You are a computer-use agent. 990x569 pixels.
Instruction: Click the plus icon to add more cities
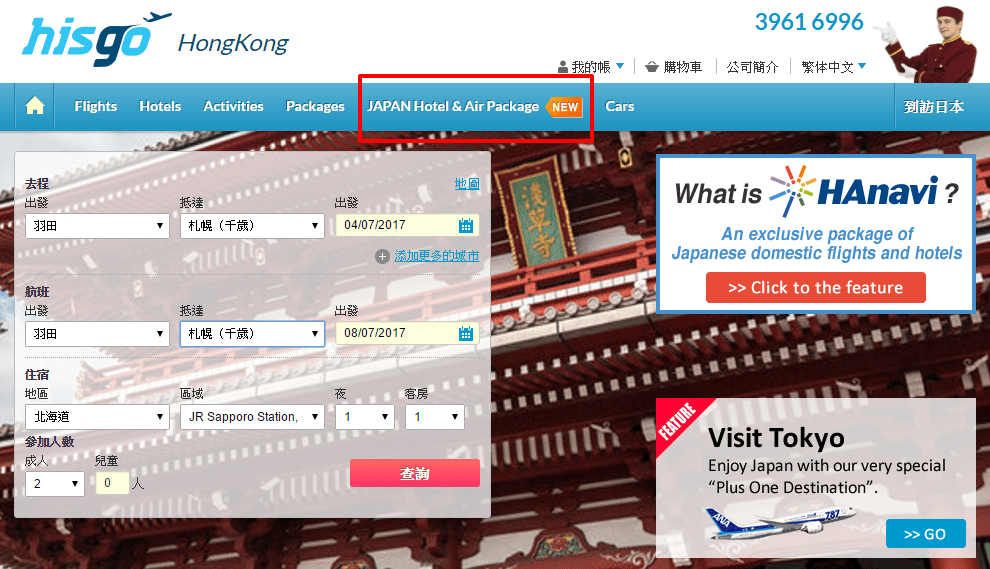(x=381, y=256)
